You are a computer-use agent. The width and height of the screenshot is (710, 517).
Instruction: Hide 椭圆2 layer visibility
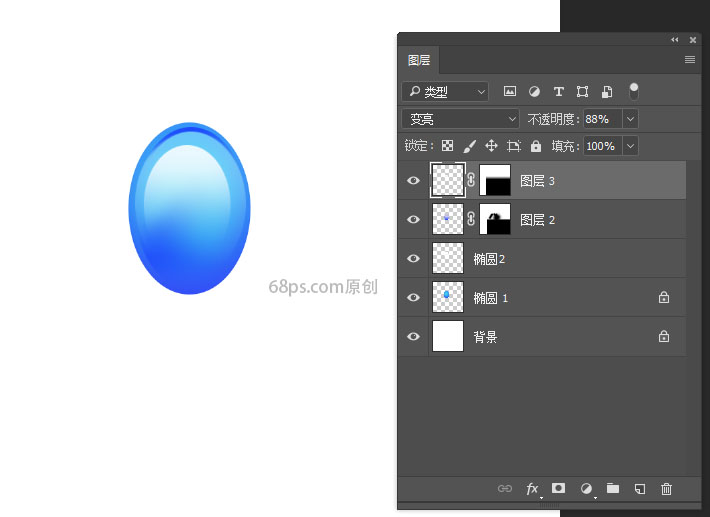413,258
